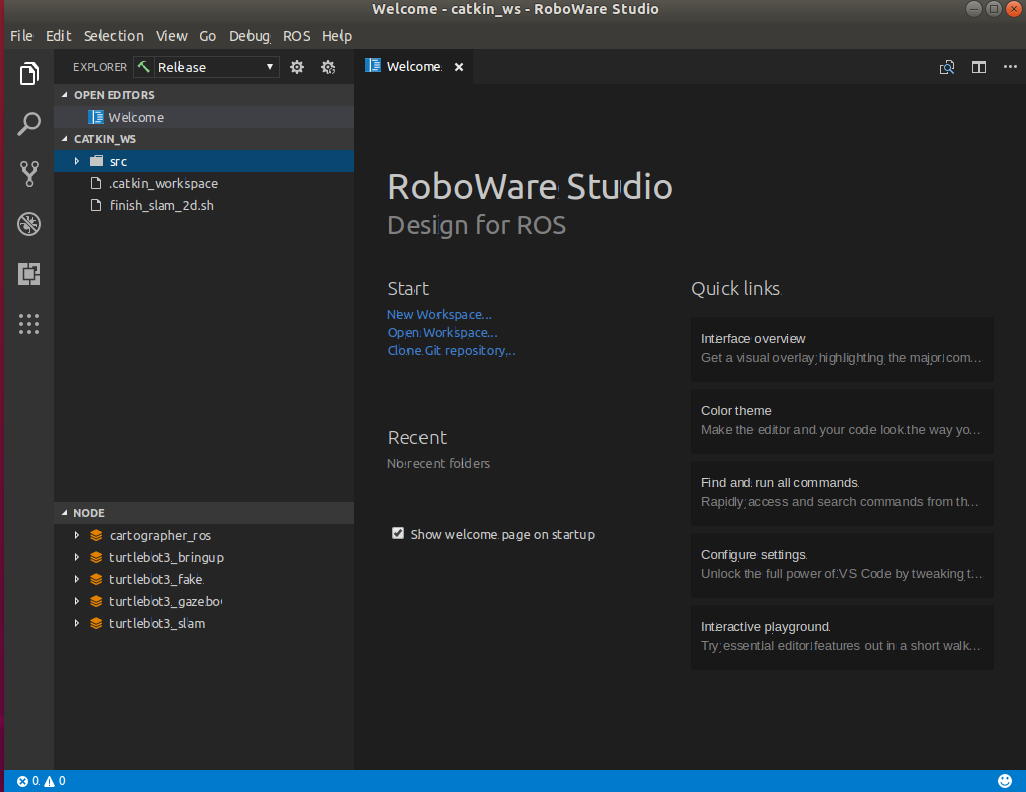Open the Help menu
1026x792 pixels.
pyautogui.click(x=337, y=36)
